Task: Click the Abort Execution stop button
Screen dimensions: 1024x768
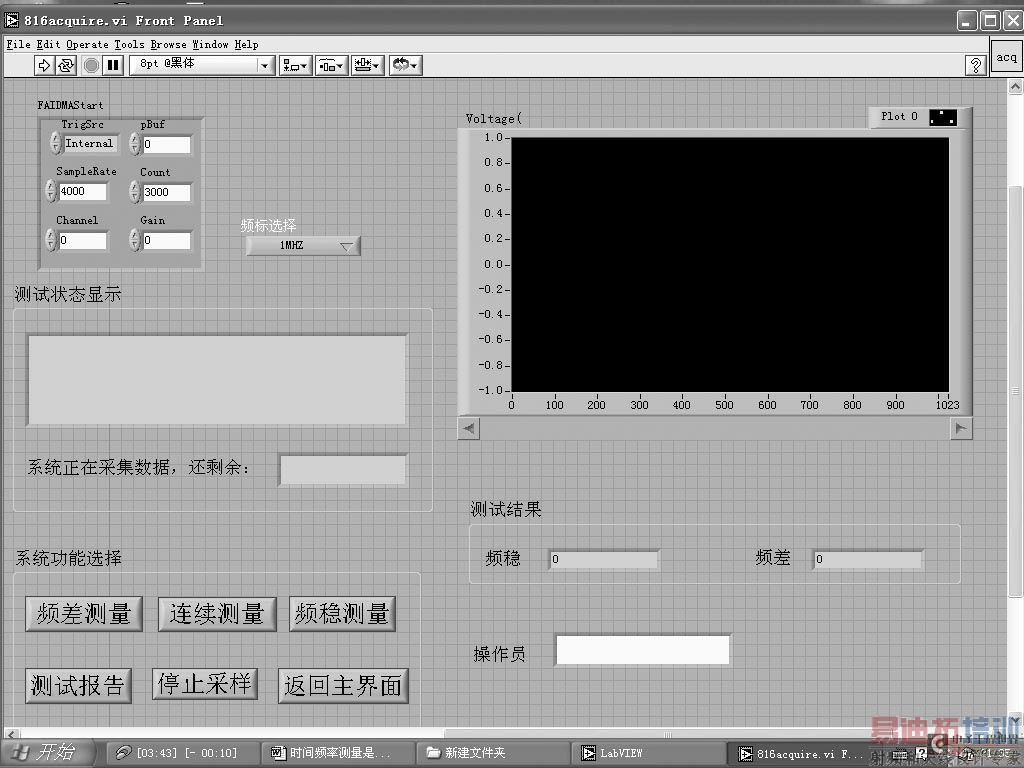Action: point(91,65)
